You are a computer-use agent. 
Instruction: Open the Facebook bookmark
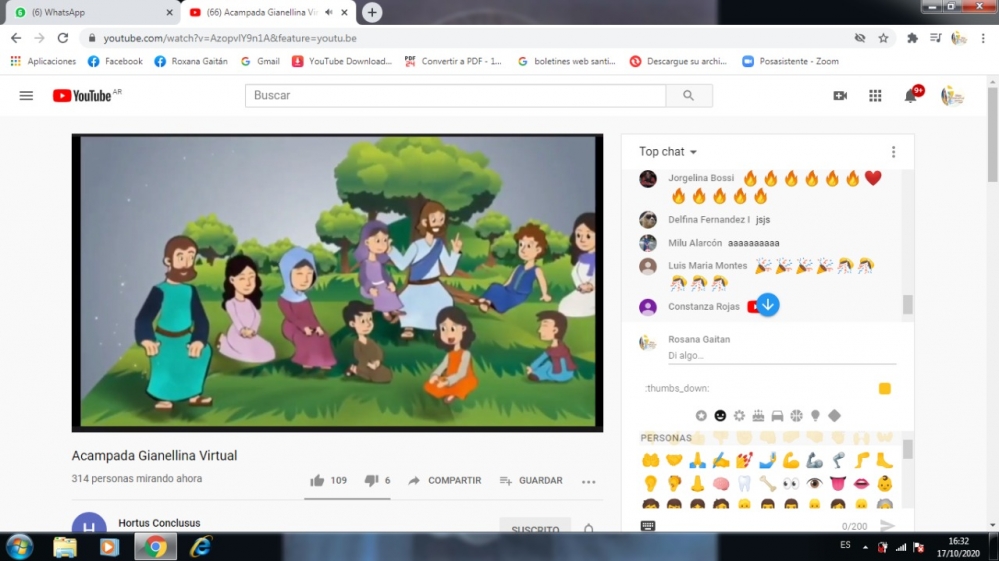tap(115, 61)
